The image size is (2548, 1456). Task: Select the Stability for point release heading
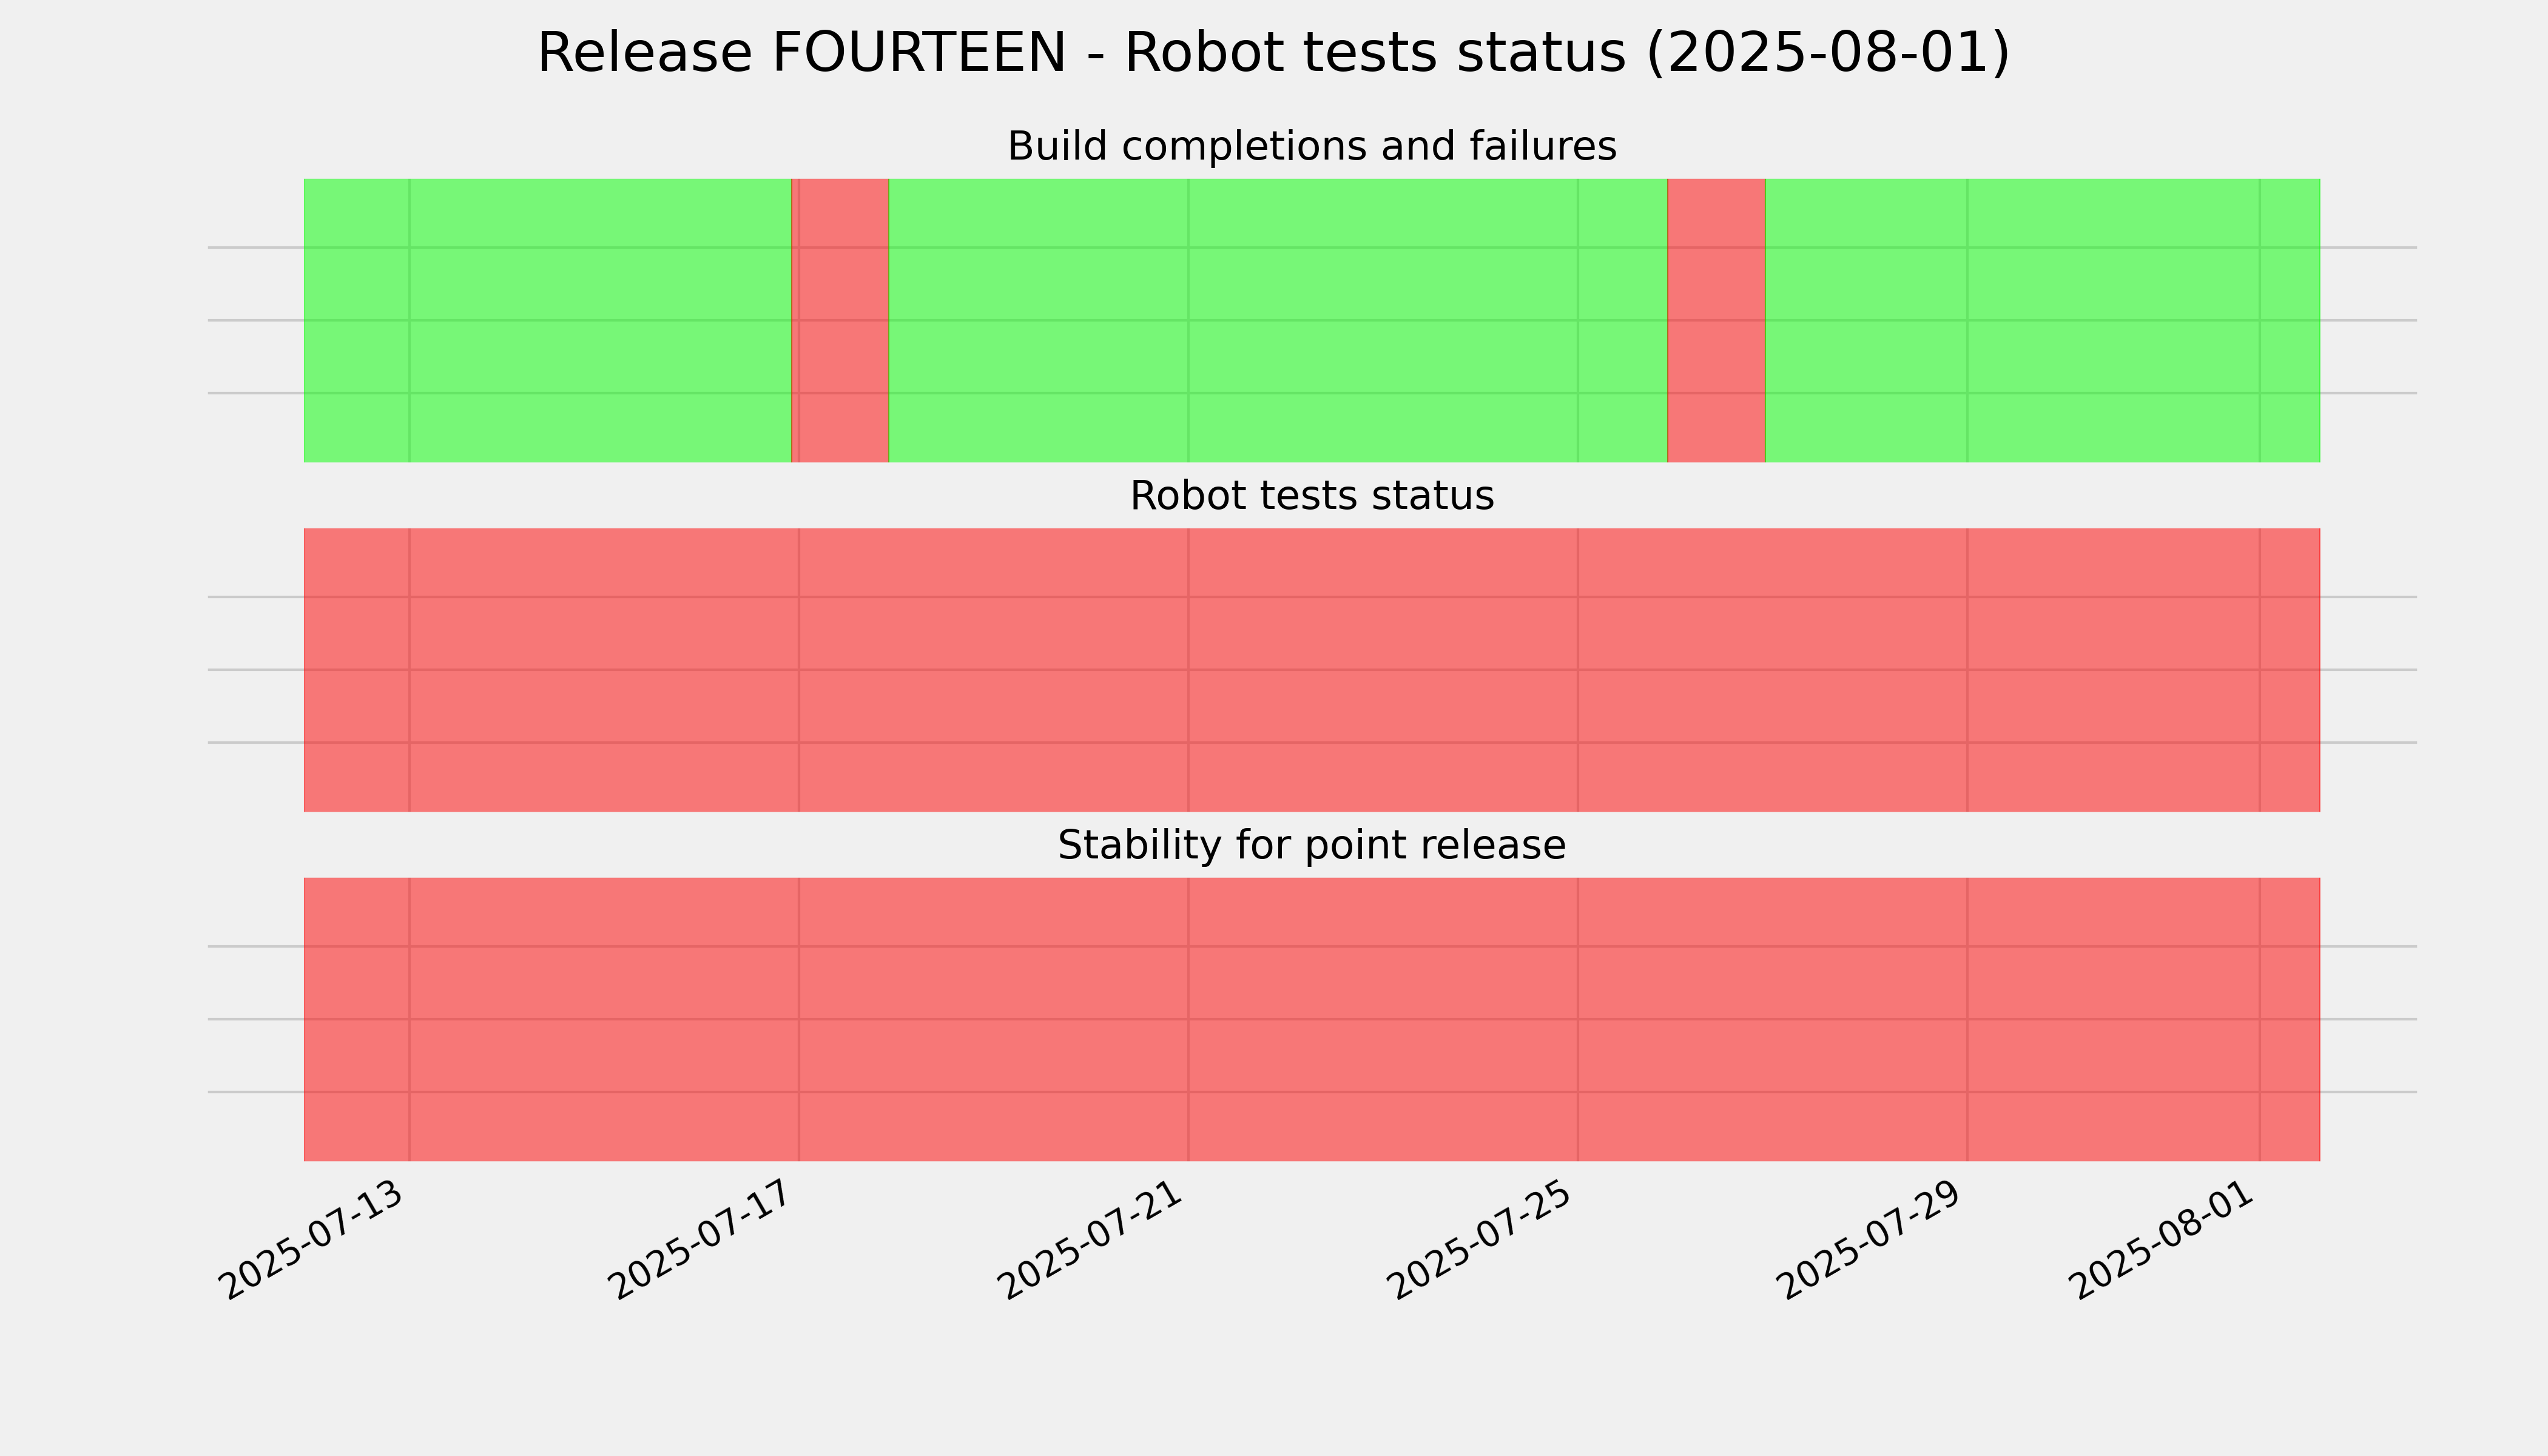[1311, 845]
